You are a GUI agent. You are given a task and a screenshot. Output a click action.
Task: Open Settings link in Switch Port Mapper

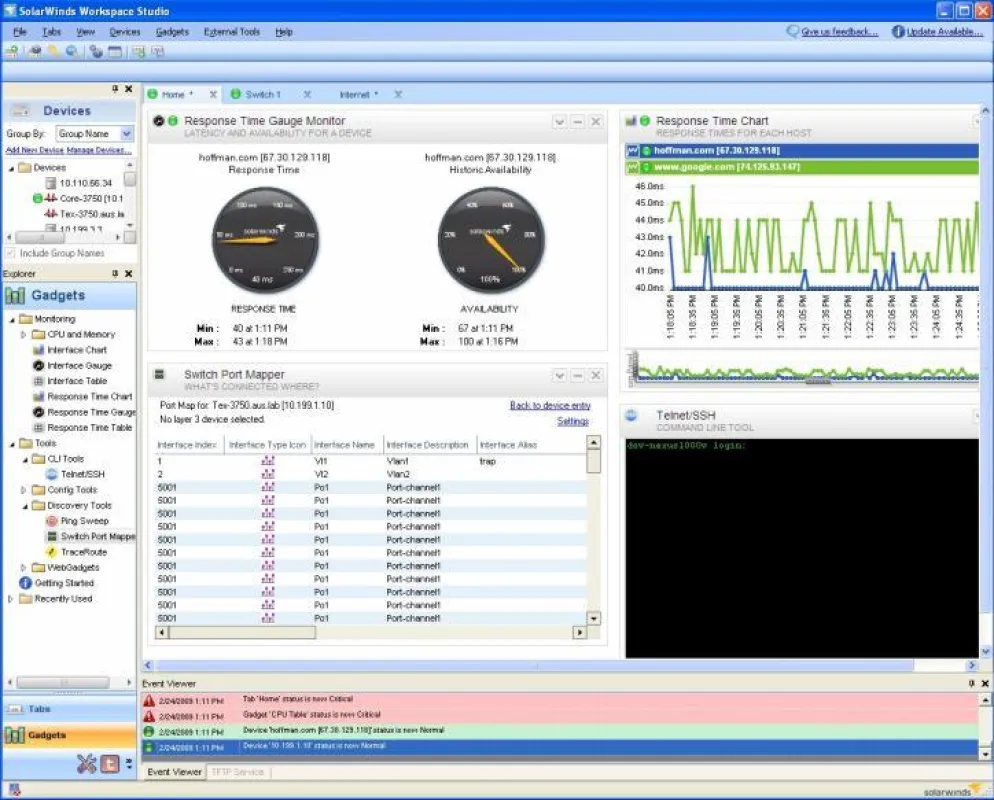(x=572, y=422)
